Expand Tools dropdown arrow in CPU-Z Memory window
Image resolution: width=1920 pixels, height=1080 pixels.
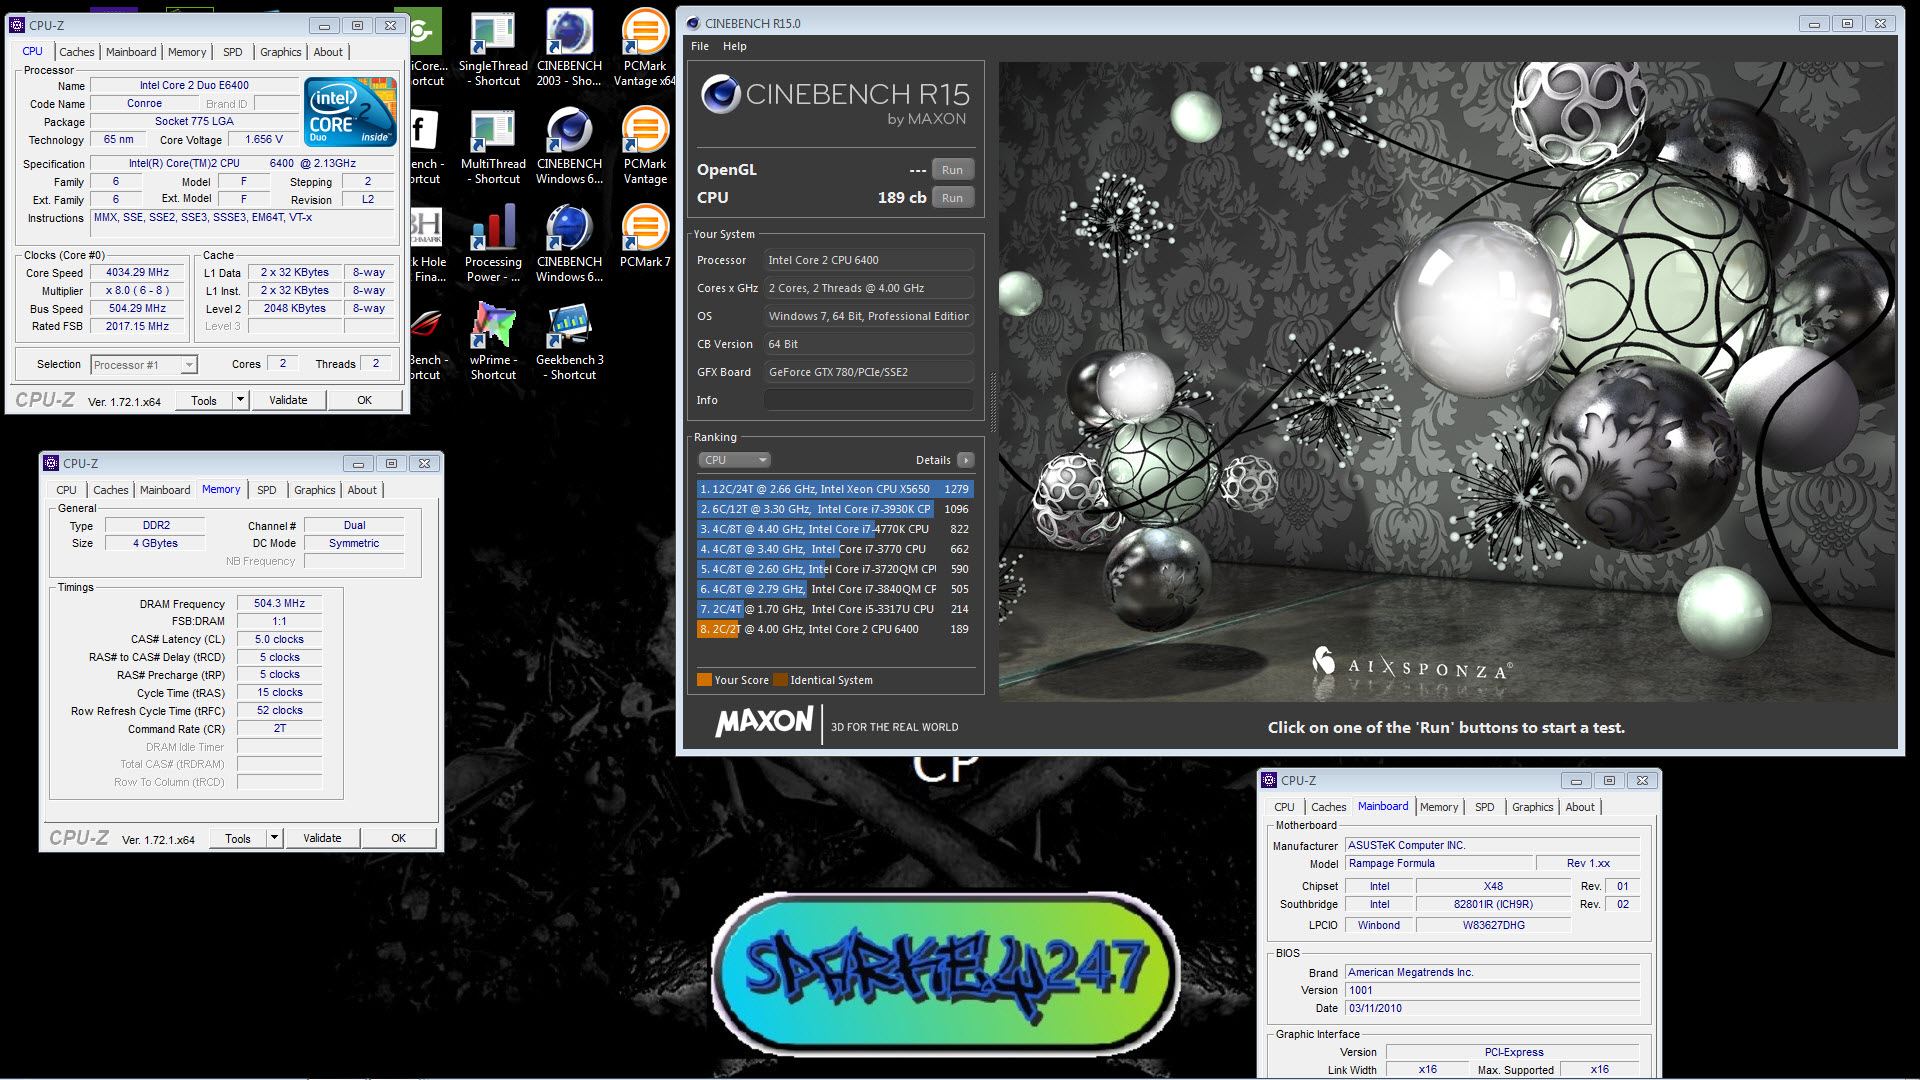pyautogui.click(x=274, y=838)
